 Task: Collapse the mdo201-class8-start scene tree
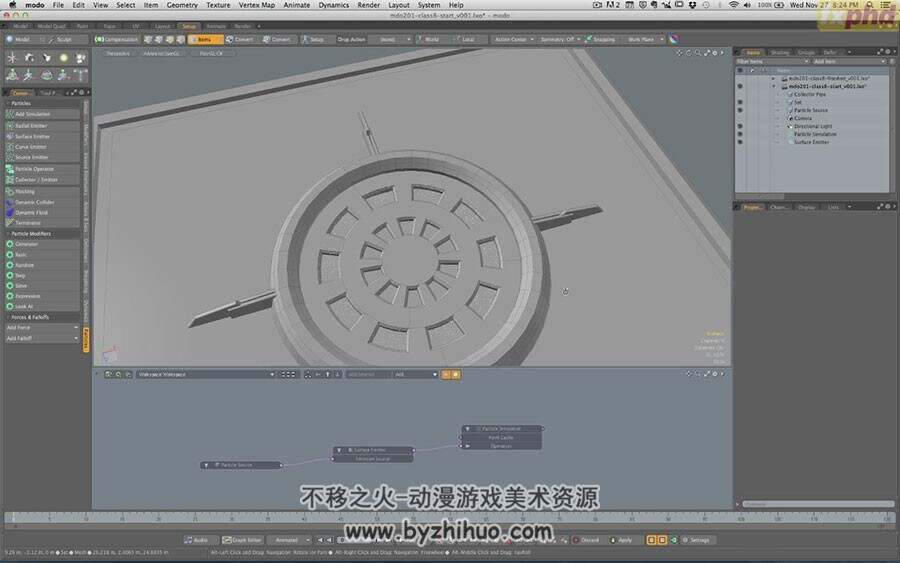(774, 86)
